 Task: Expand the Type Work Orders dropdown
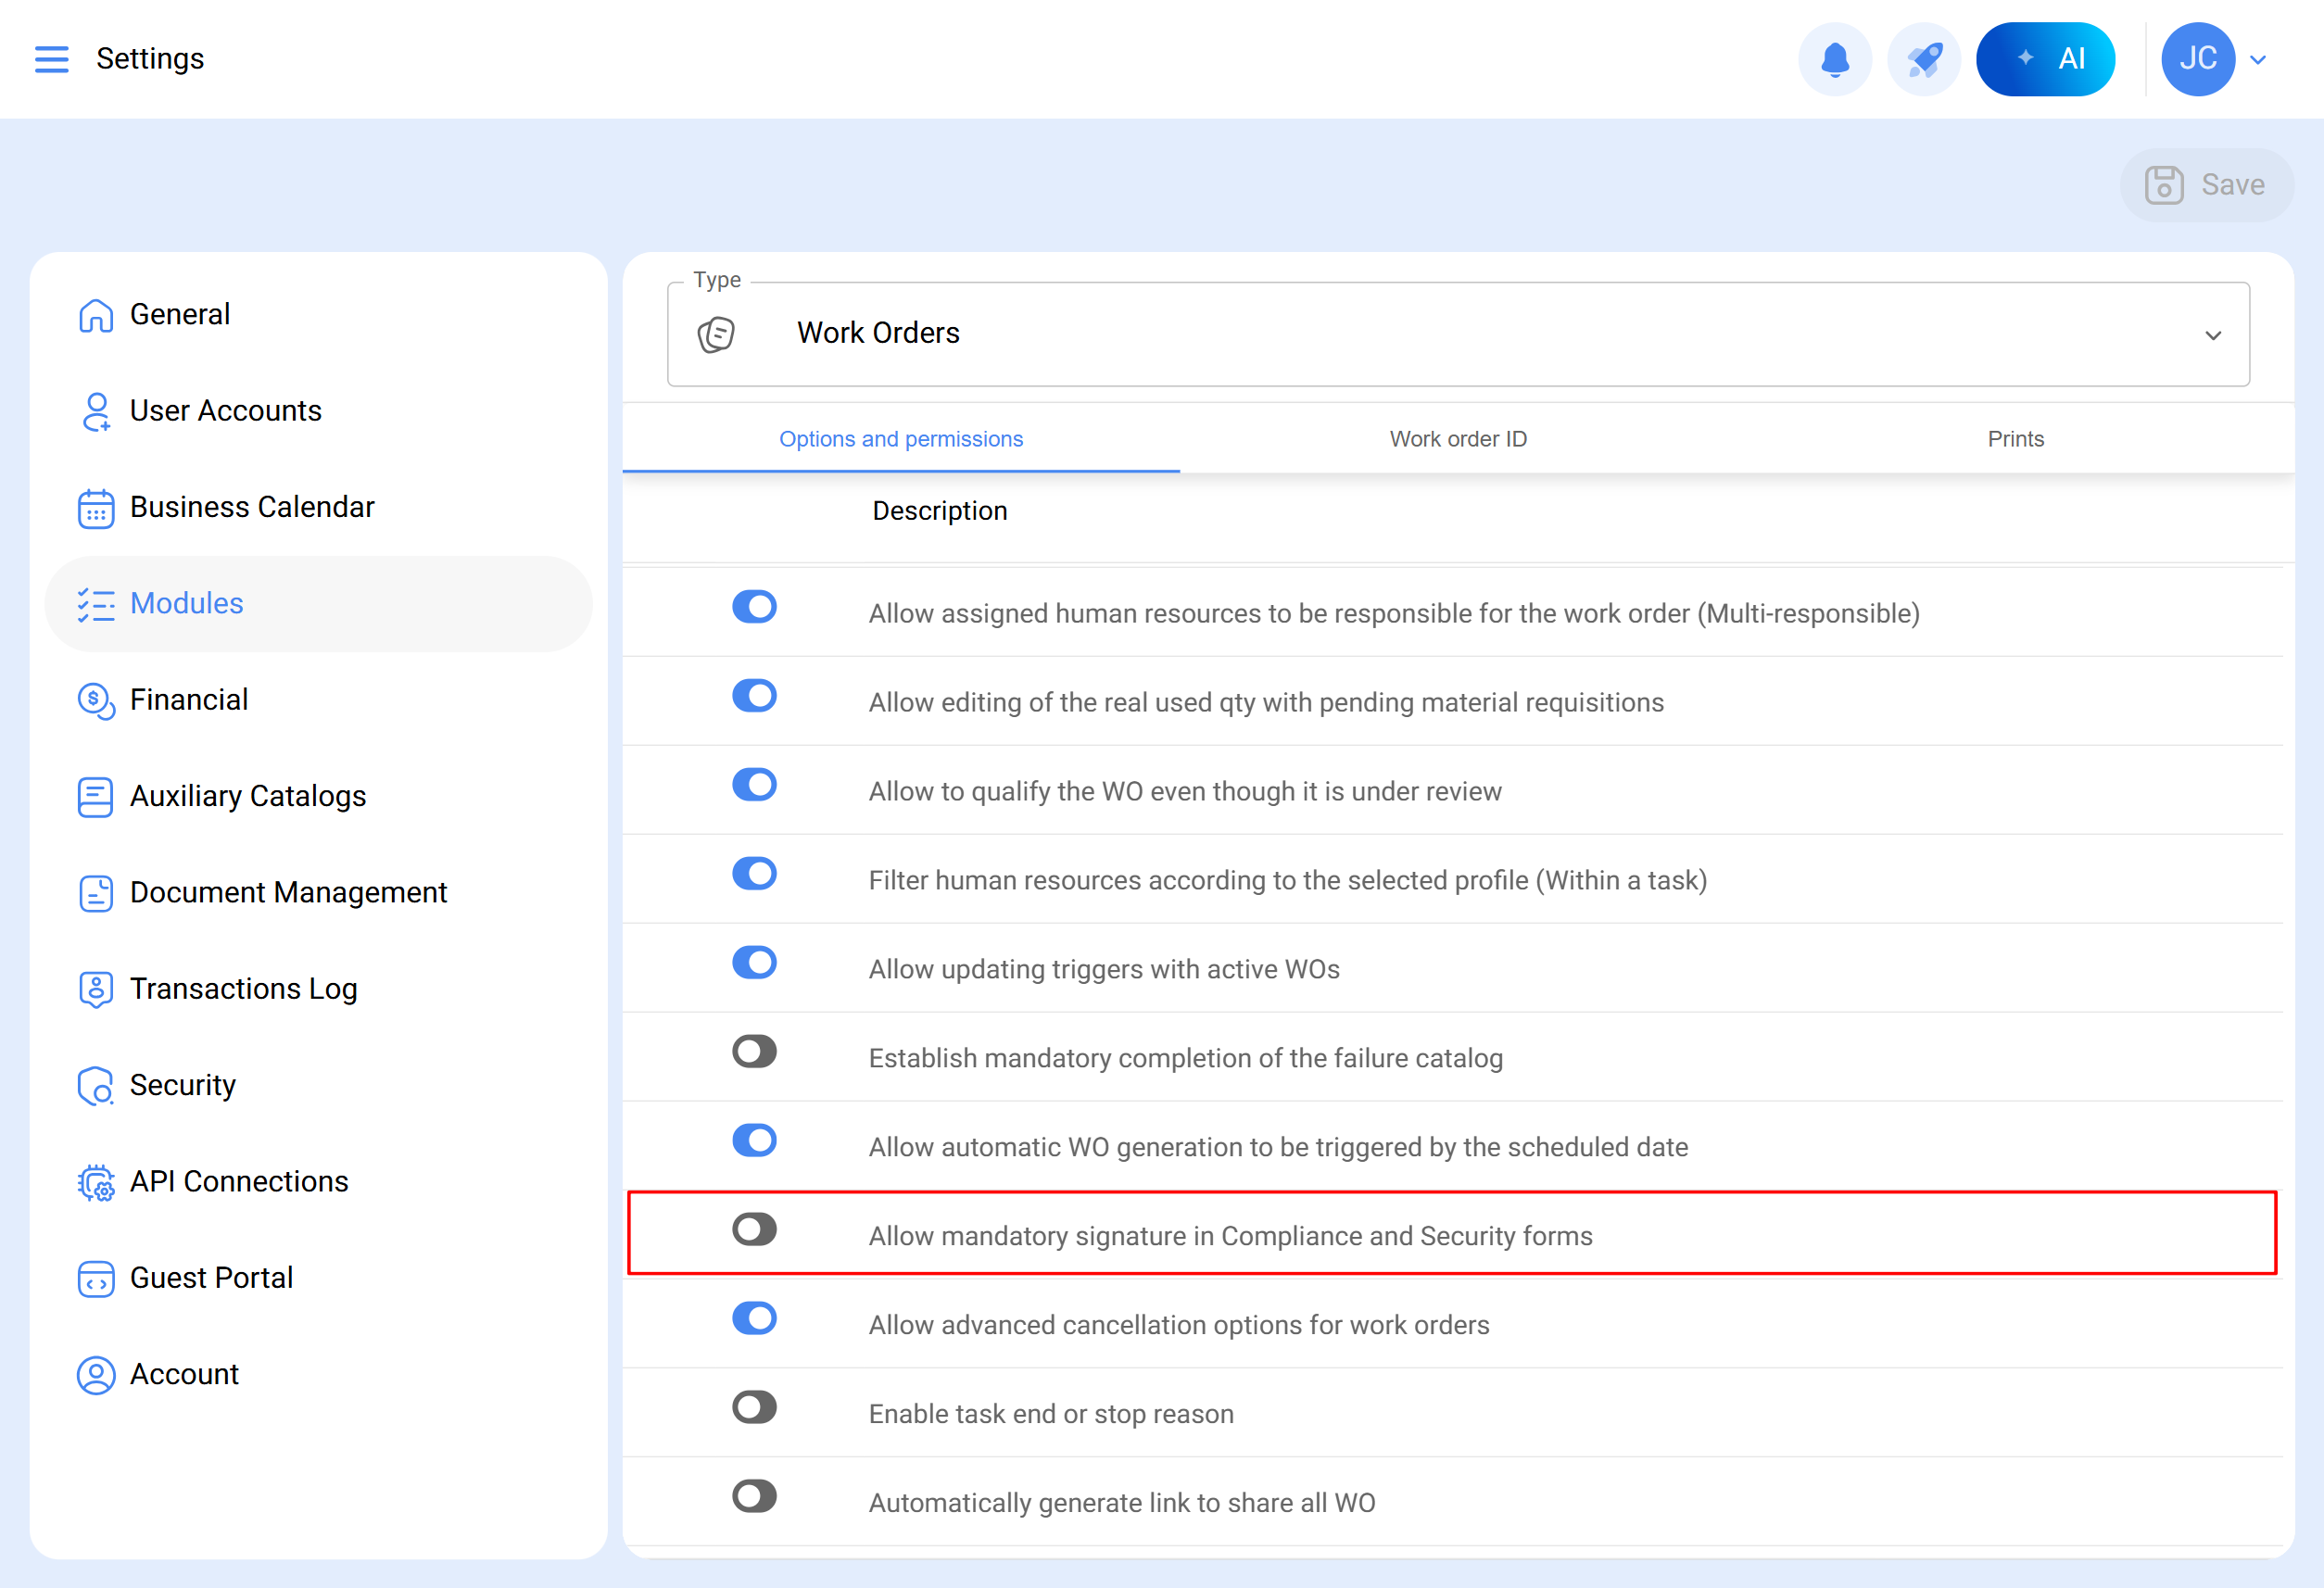pyautogui.click(x=2212, y=335)
